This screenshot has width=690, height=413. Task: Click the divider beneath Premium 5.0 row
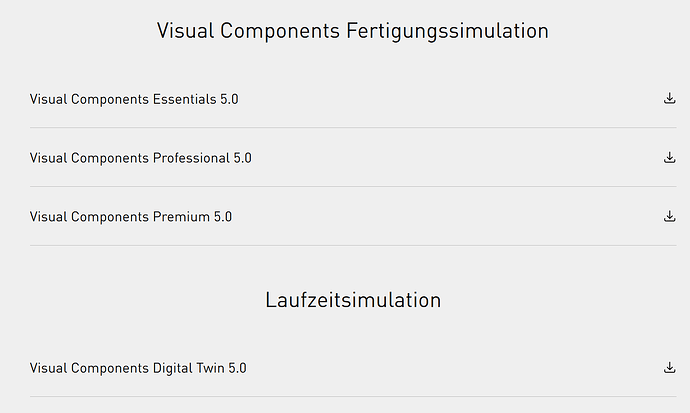pos(352,246)
